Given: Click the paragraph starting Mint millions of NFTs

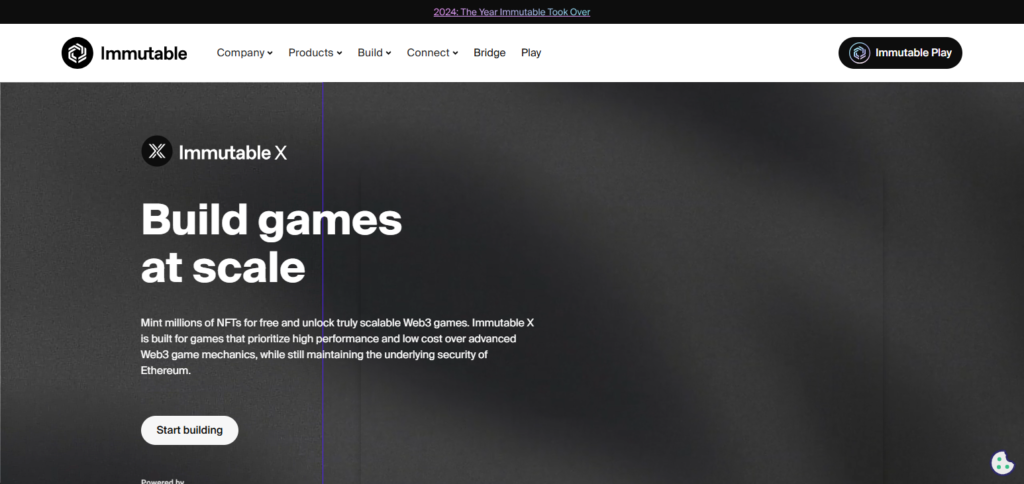Looking at the screenshot, I should point(338,346).
